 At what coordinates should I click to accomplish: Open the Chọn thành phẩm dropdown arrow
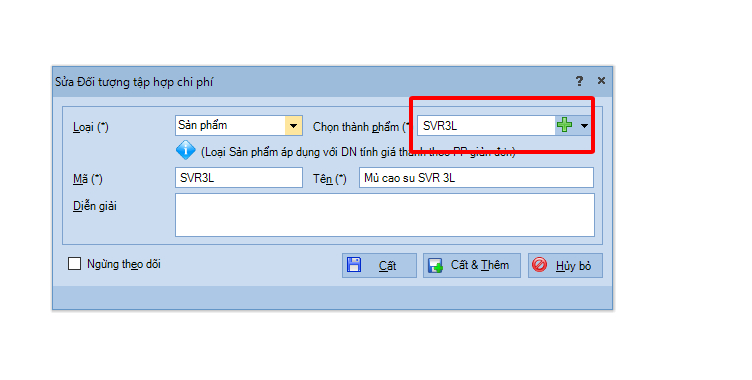(584, 126)
